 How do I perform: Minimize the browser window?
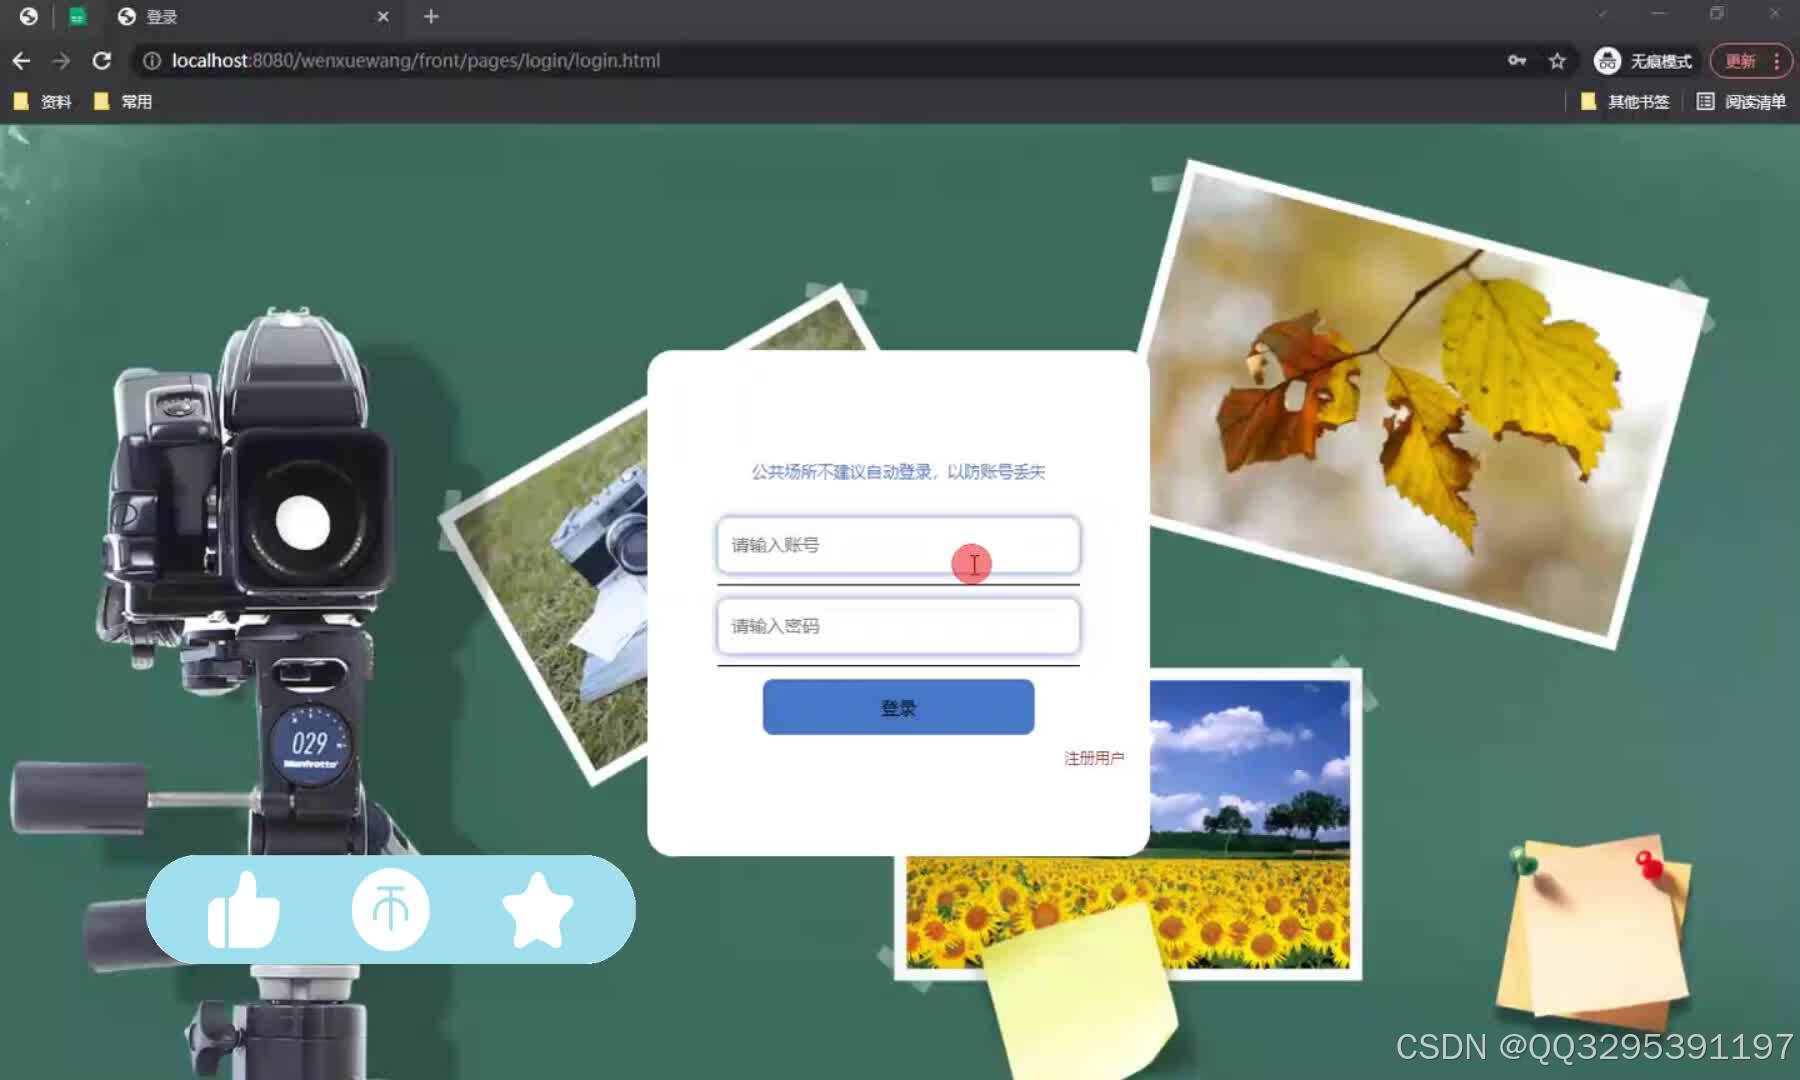1659,14
